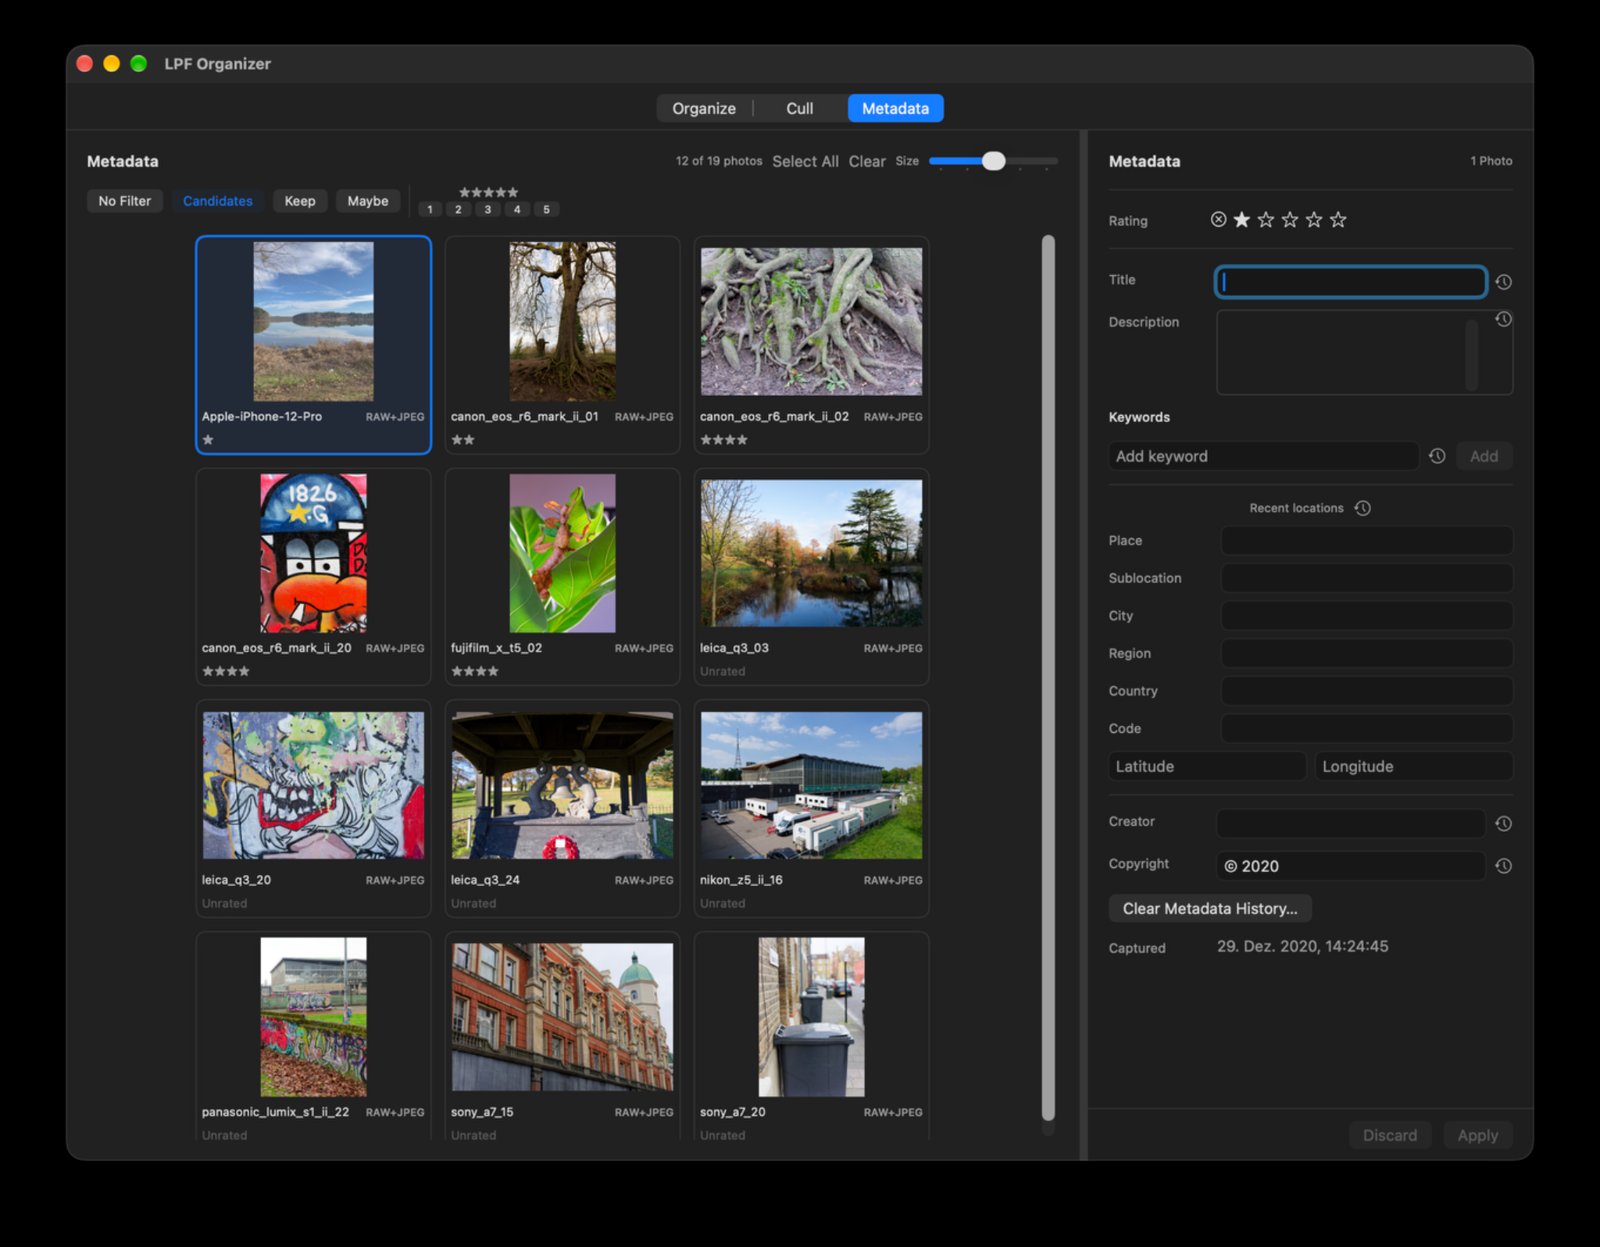
Task: Click the Apply button
Action: [1477, 1135]
